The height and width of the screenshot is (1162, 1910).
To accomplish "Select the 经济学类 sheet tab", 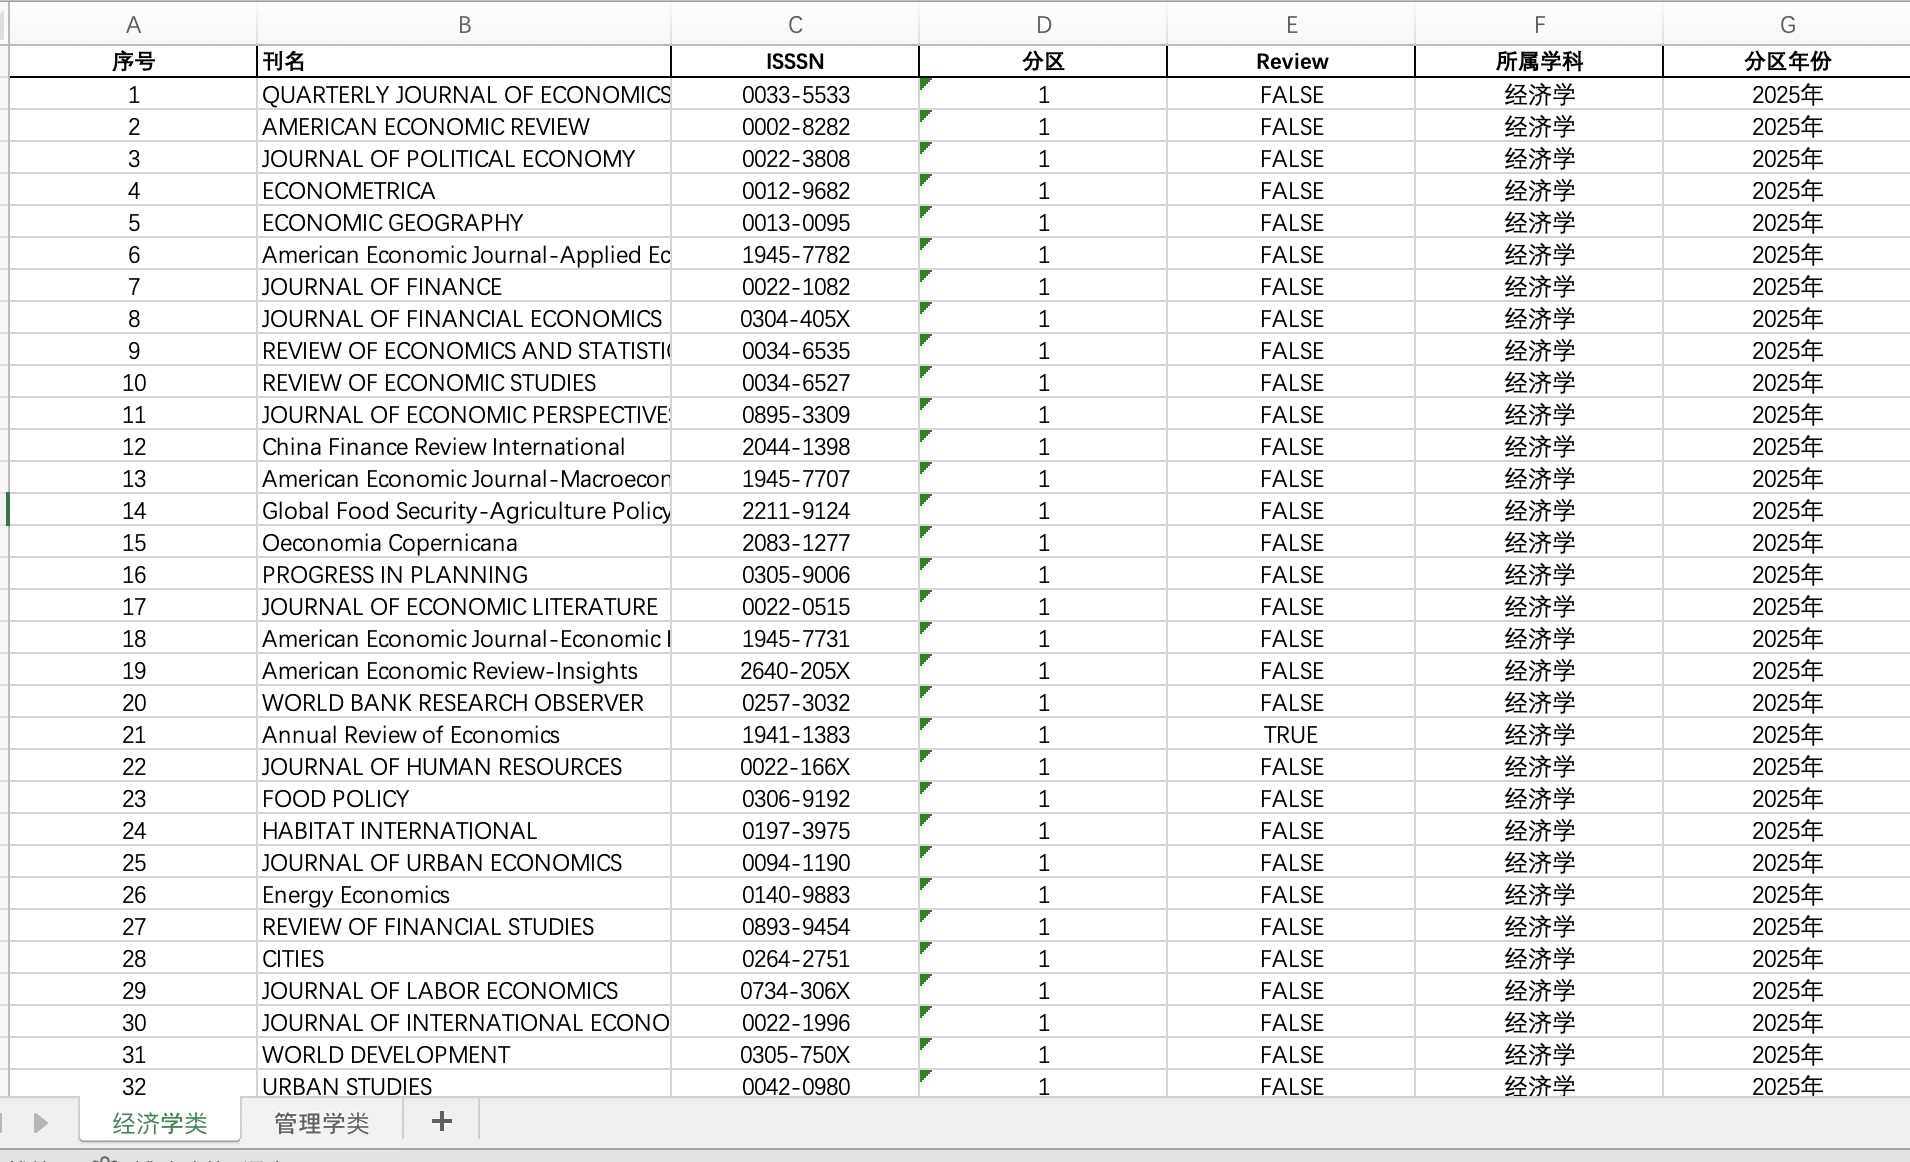I will click(x=160, y=1123).
